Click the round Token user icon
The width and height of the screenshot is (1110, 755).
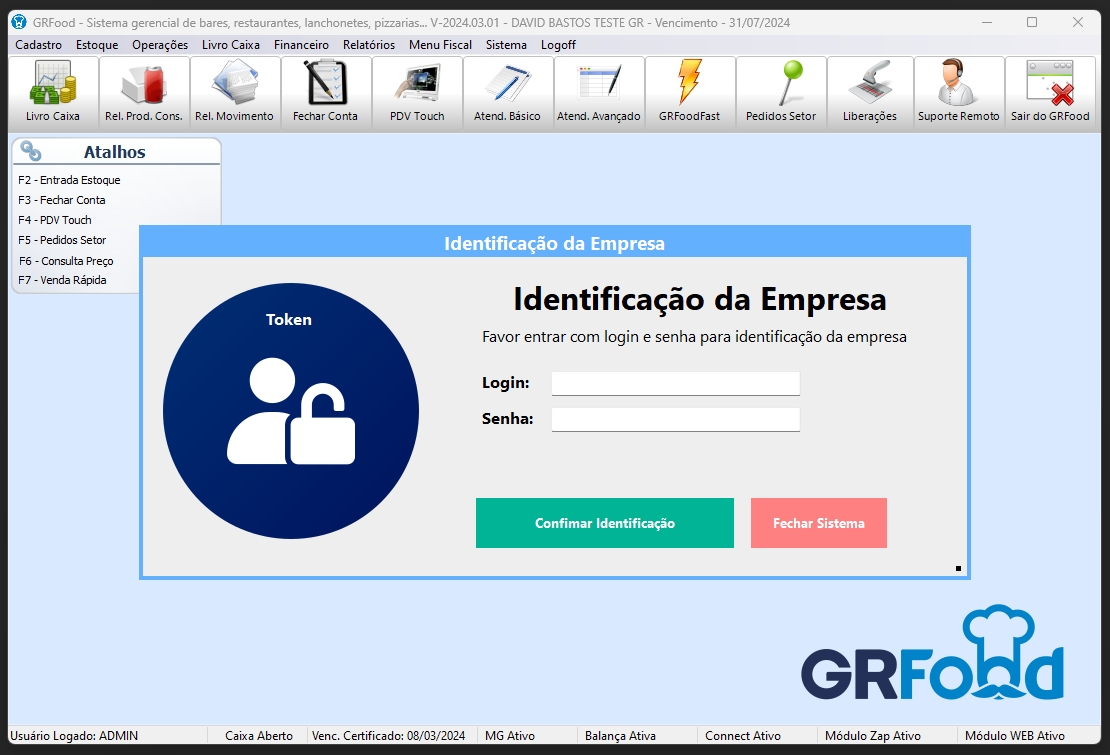tap(291, 411)
